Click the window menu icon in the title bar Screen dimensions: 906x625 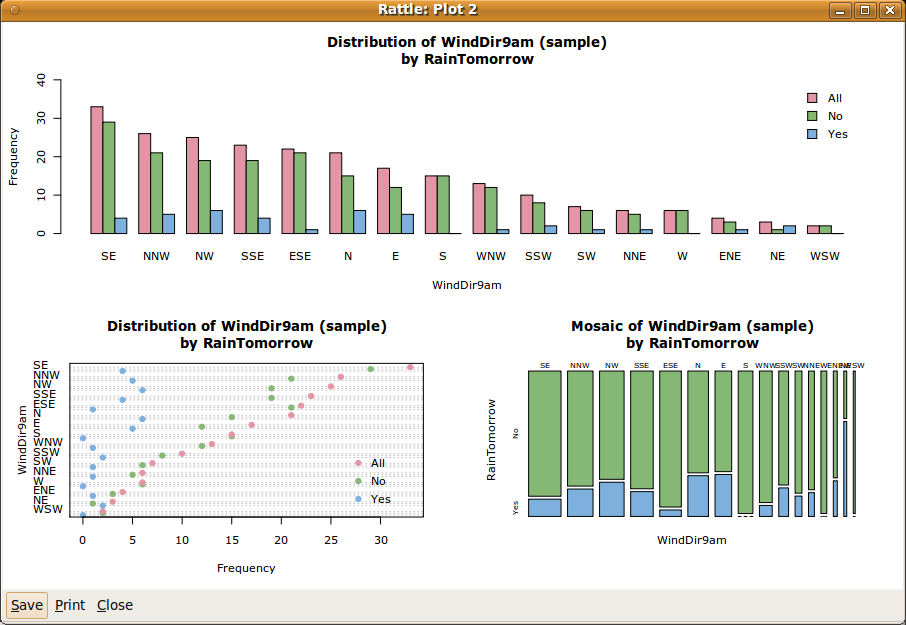(16, 9)
